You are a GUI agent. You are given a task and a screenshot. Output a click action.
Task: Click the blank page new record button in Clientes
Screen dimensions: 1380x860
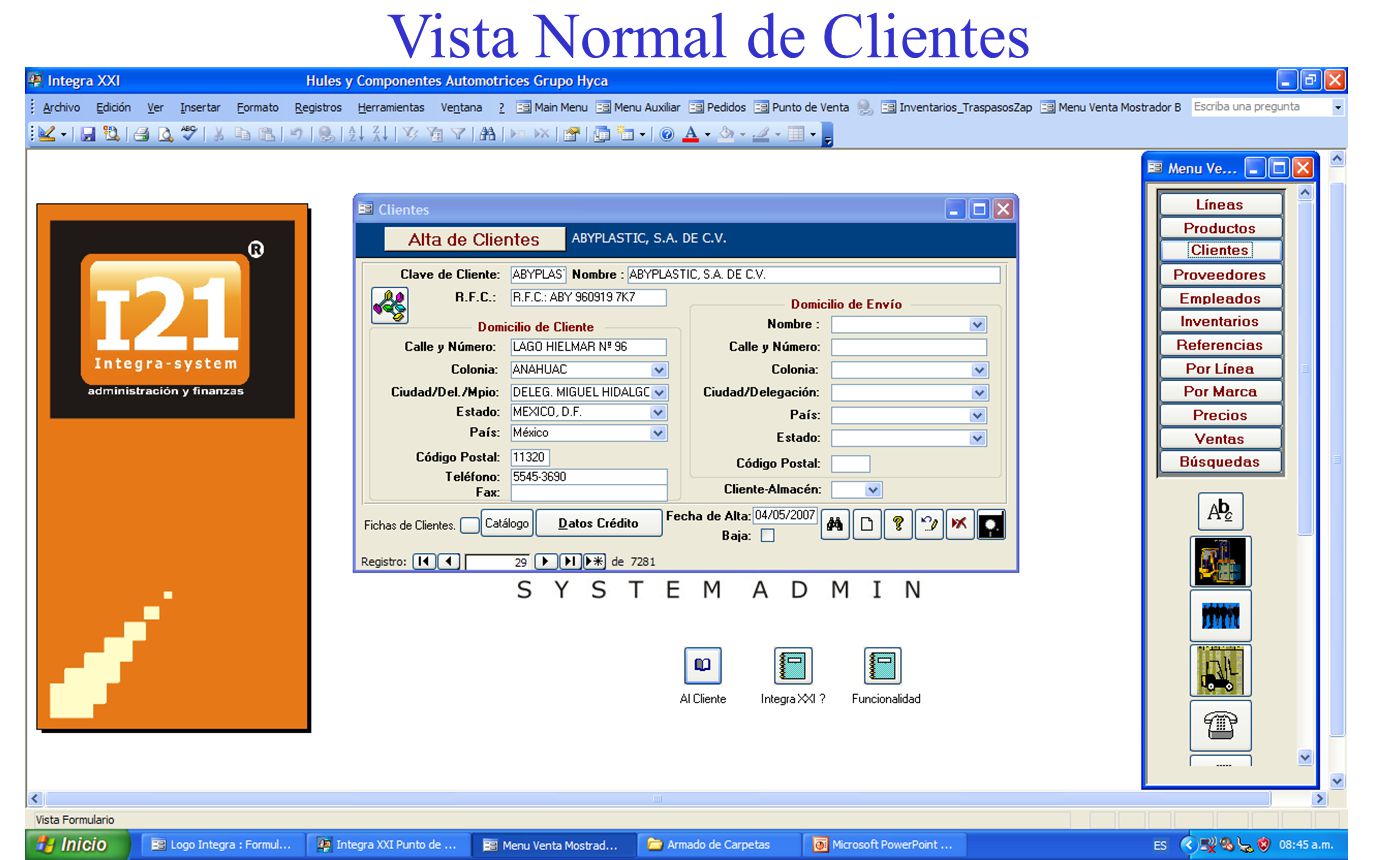866,524
